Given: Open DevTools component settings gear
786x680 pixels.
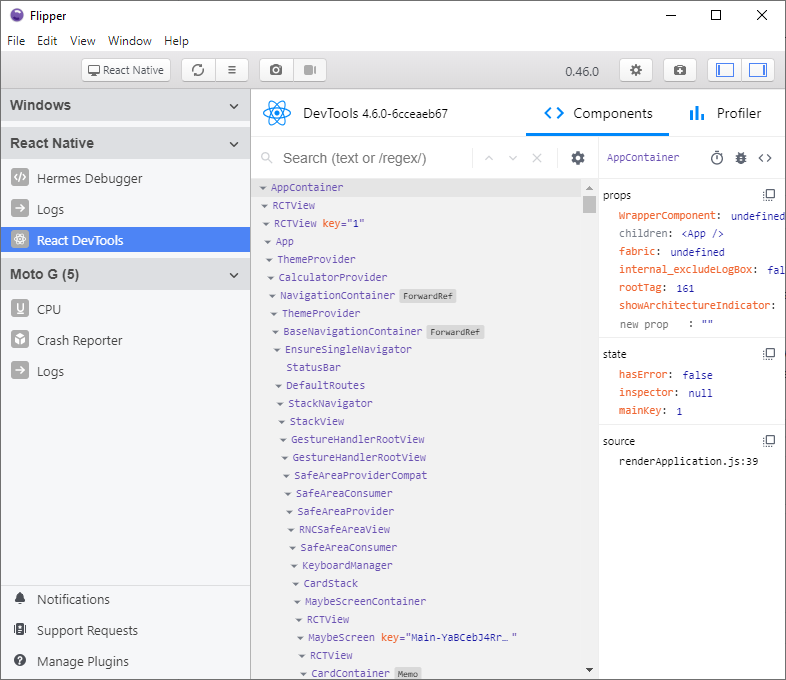Looking at the screenshot, I should (578, 158).
